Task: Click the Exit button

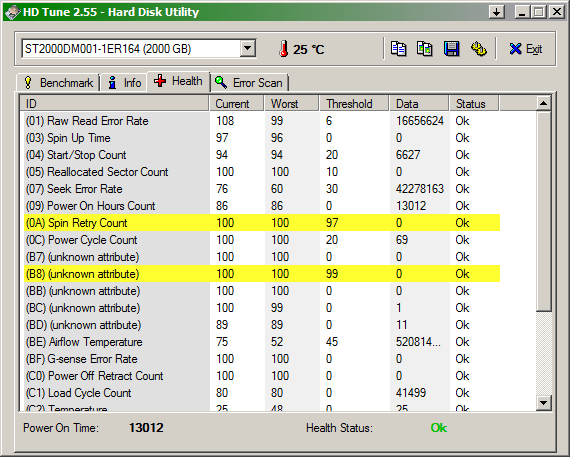Action: [526, 49]
